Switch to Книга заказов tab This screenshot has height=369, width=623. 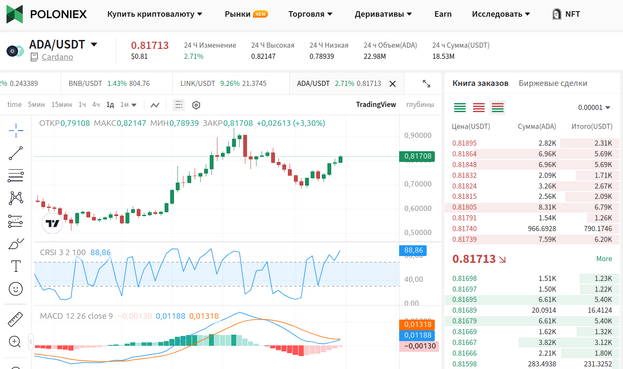tap(480, 83)
